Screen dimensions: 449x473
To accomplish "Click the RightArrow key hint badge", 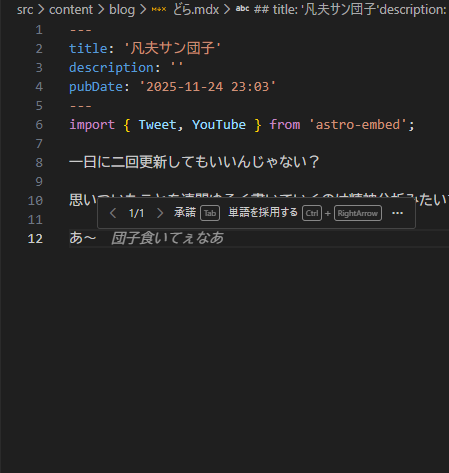I will [358, 213].
